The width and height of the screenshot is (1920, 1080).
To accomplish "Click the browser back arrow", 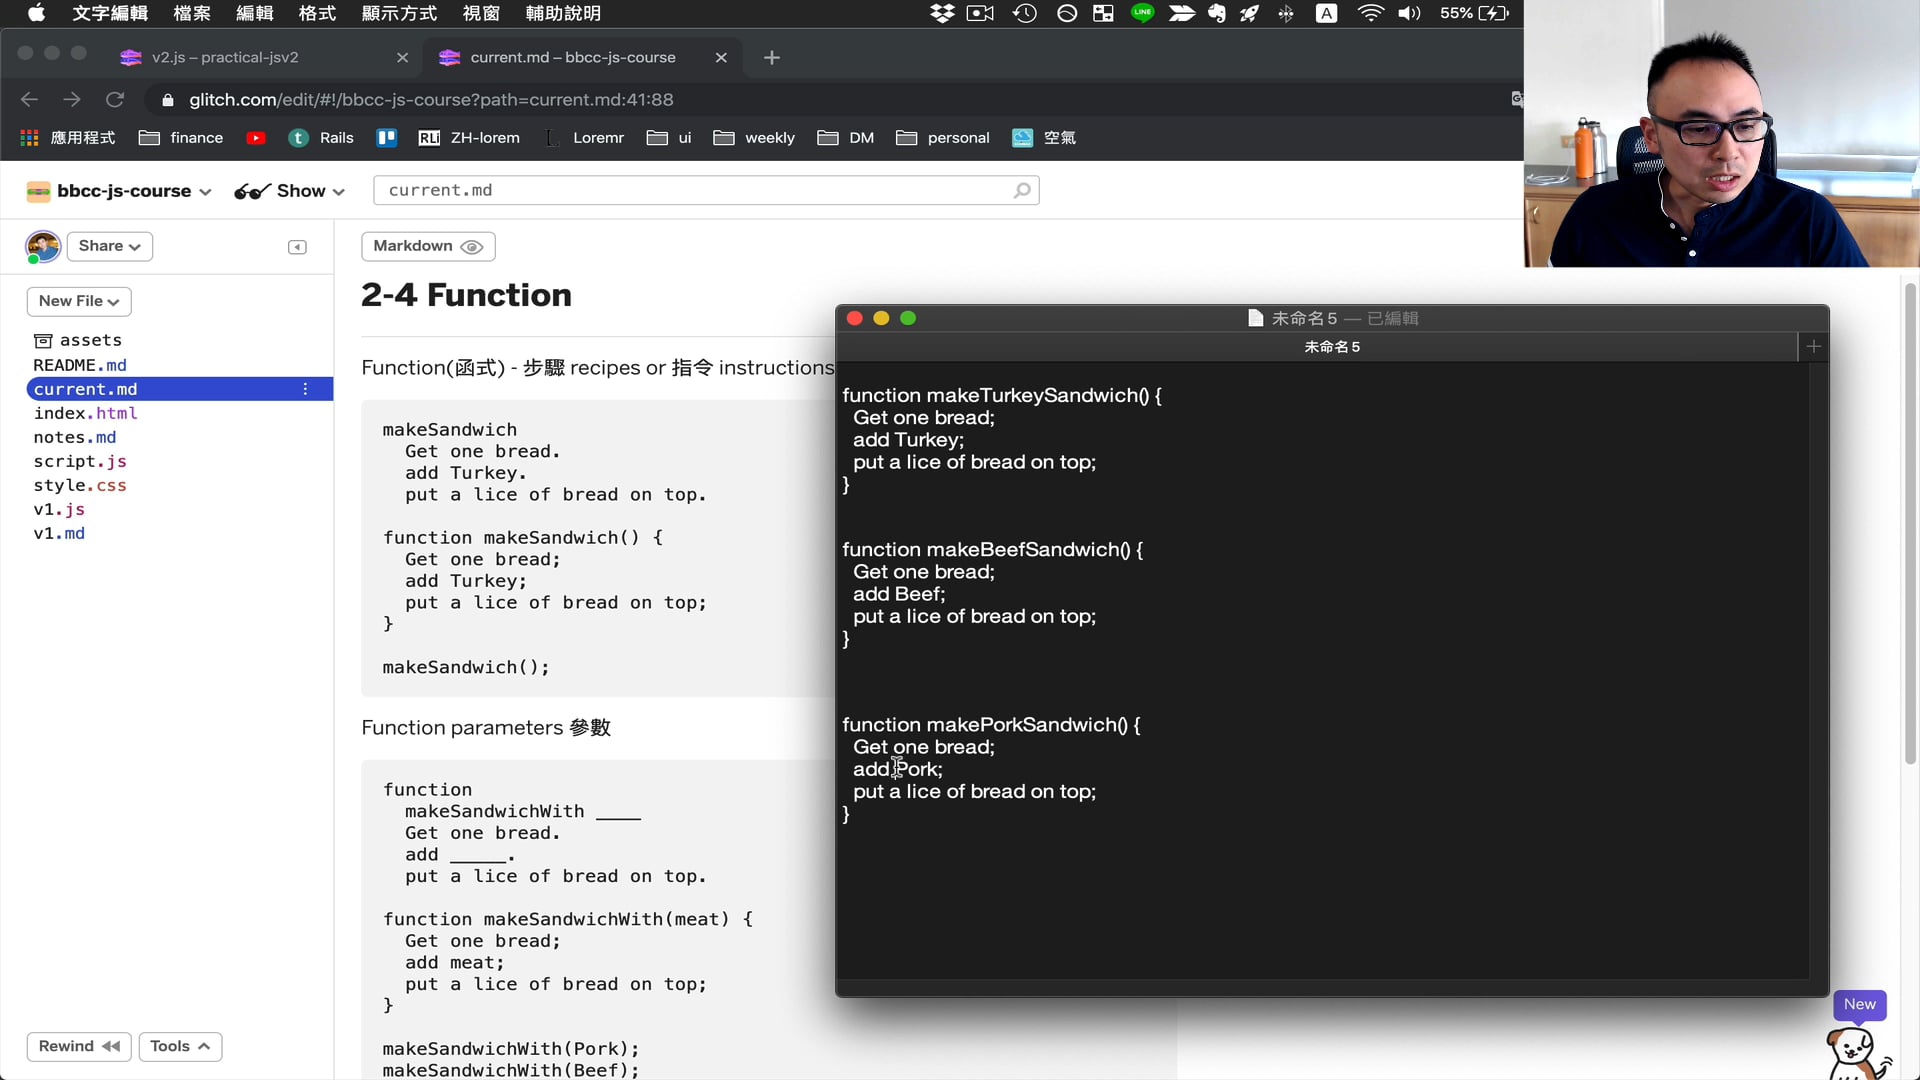I will (29, 99).
